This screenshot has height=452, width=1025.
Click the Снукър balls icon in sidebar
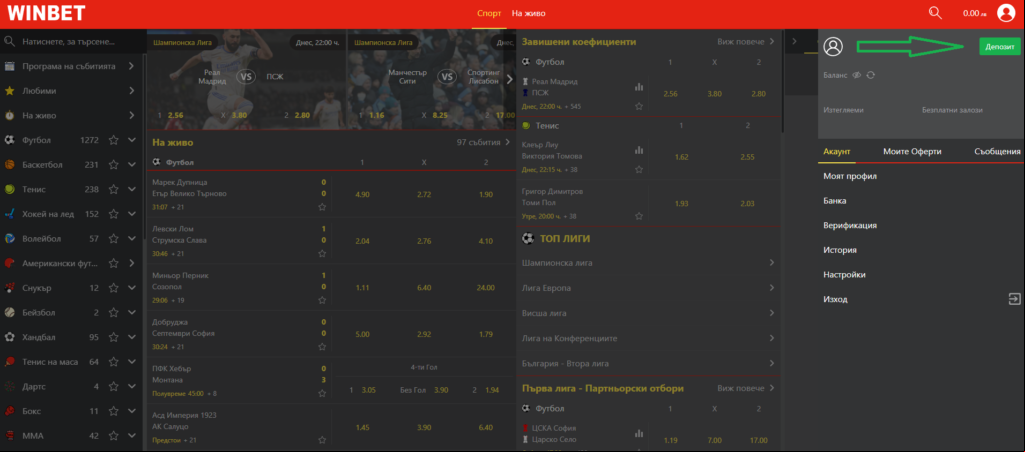coord(9,288)
